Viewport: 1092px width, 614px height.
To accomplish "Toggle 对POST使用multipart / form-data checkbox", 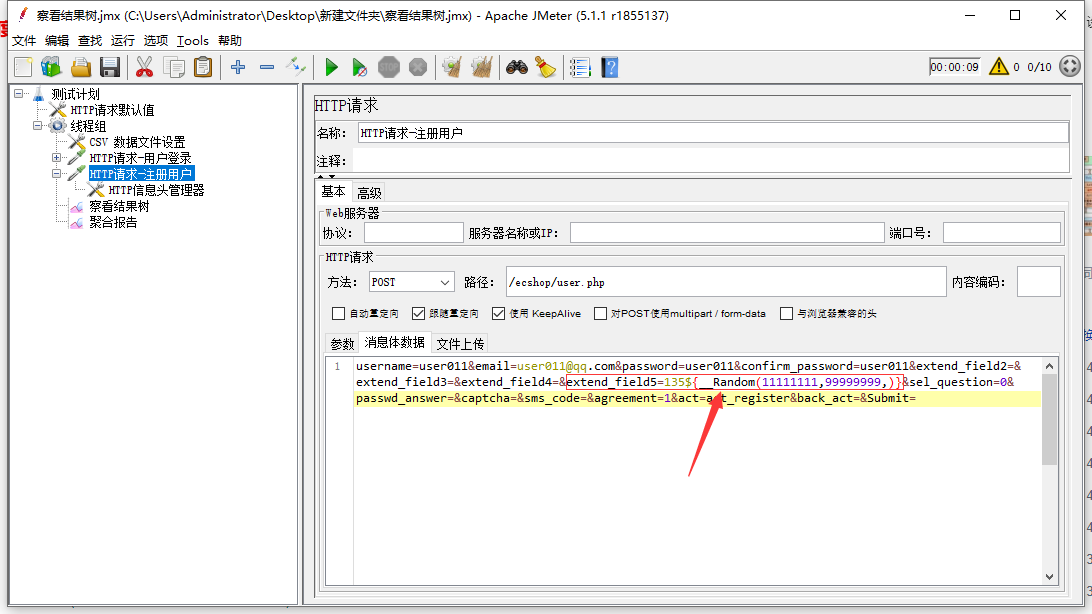I will pyautogui.click(x=600, y=314).
